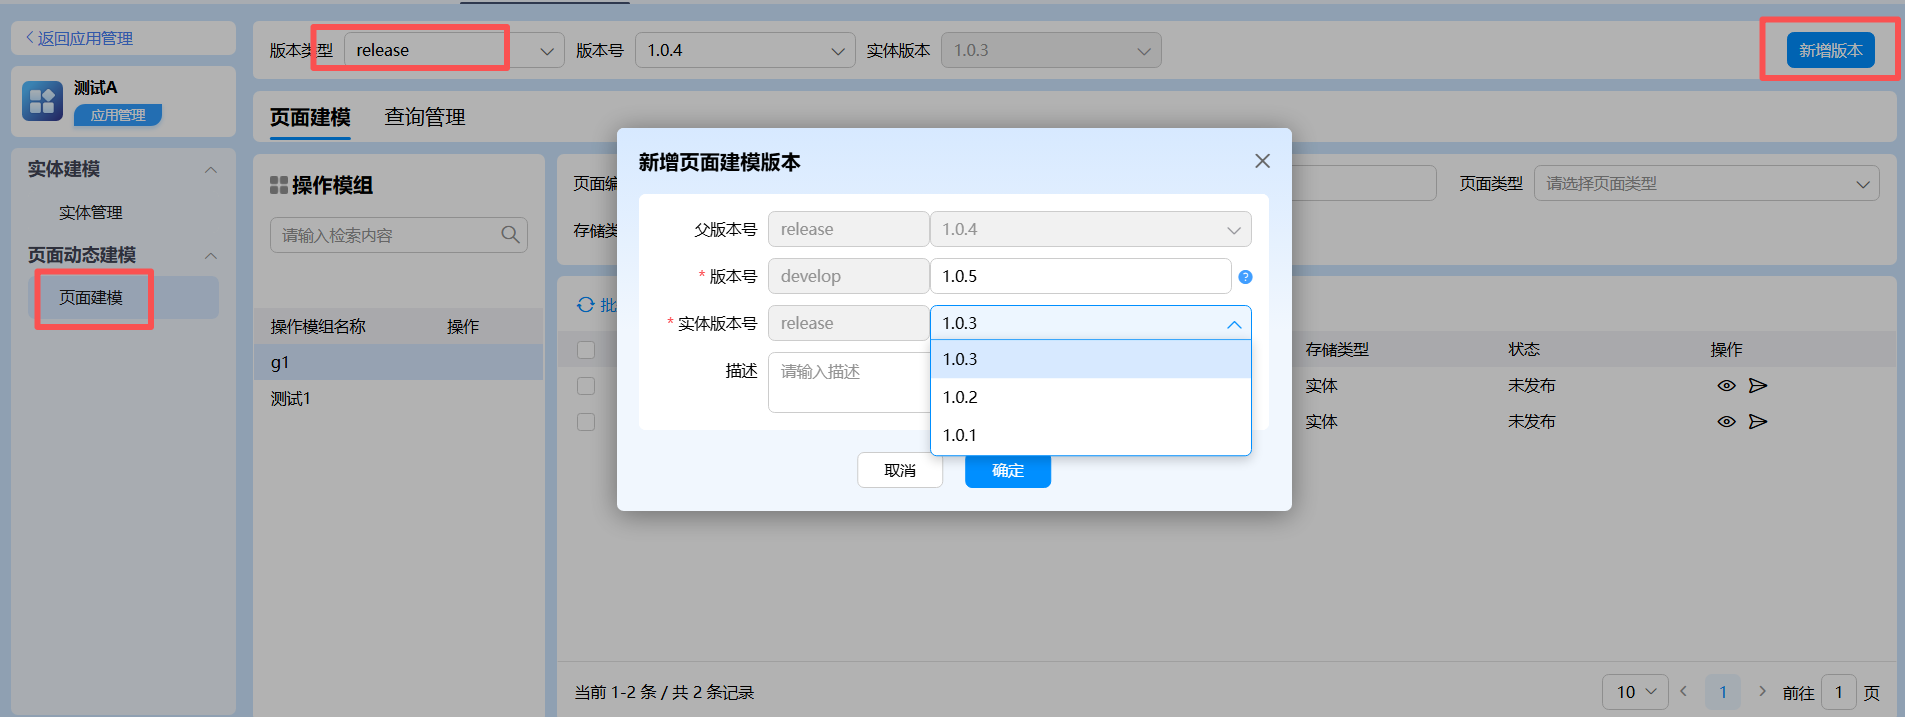The width and height of the screenshot is (1905, 717).
Task: Open 实体管理 in the sidebar
Action: [91, 212]
